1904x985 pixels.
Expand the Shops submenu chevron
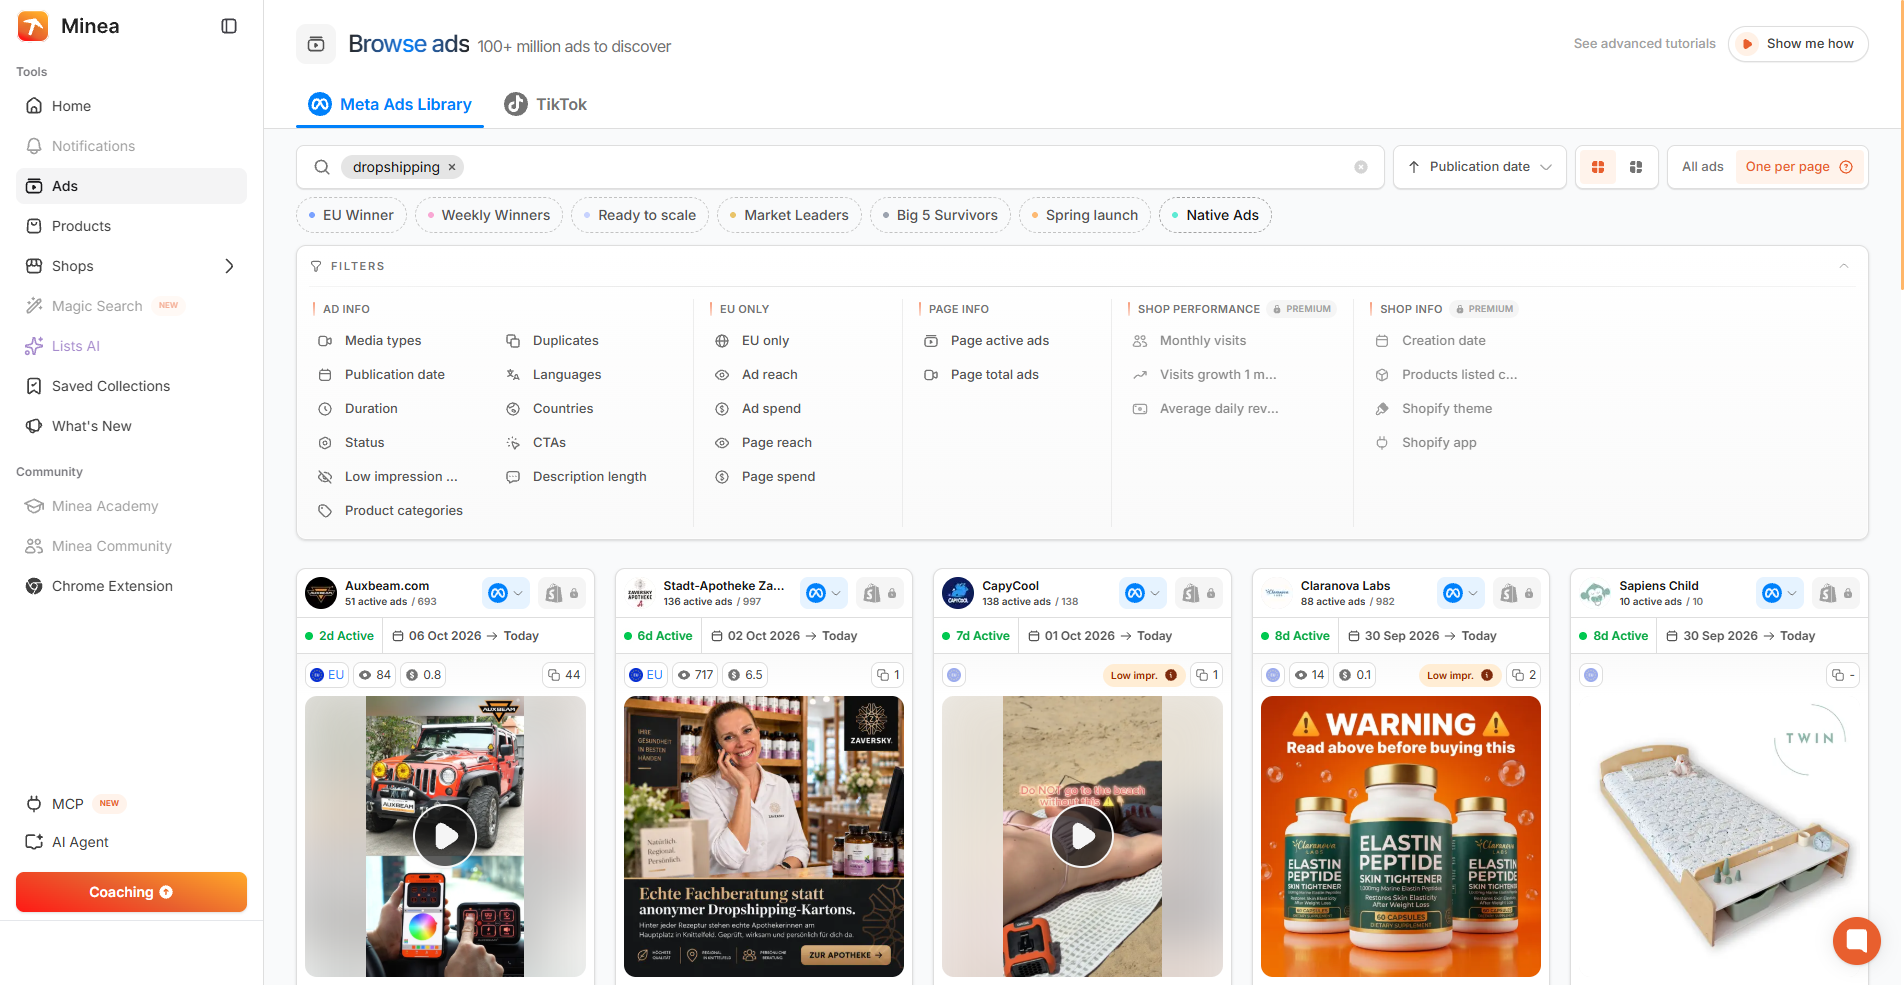[229, 266]
